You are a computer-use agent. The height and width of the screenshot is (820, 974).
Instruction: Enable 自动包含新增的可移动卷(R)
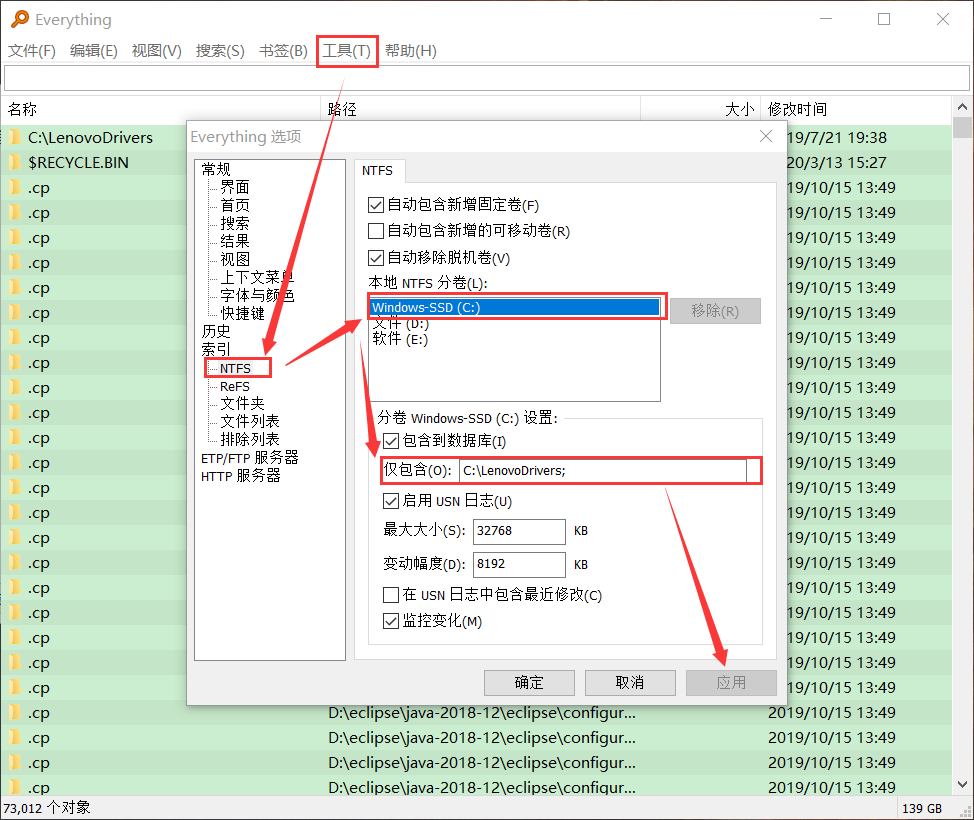376,228
